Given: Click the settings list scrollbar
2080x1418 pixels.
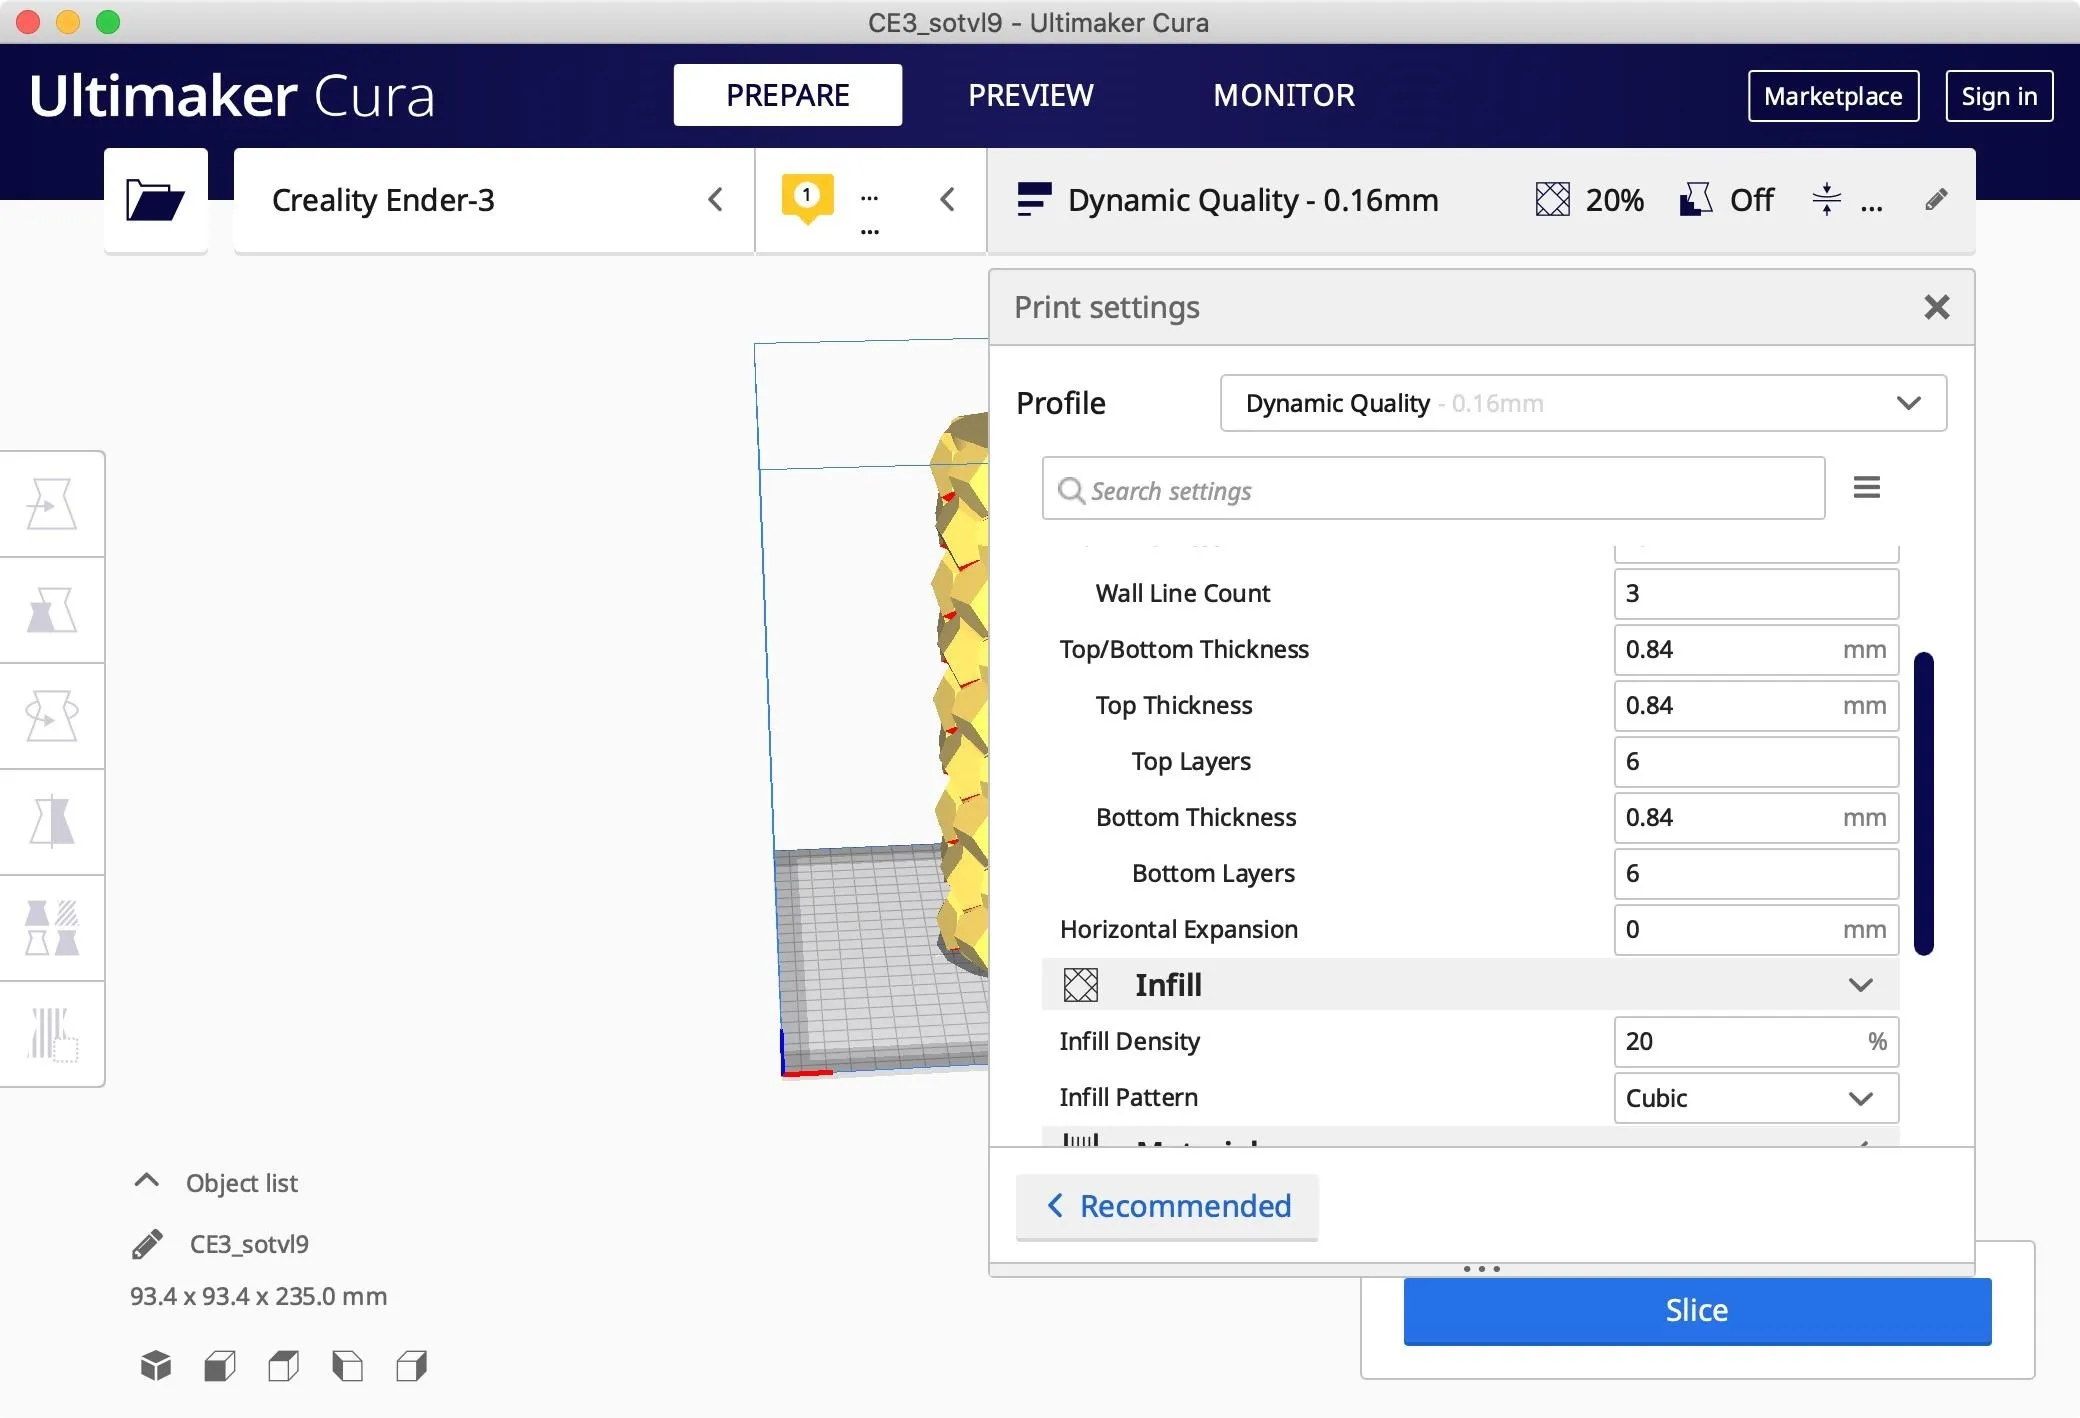Looking at the screenshot, I should [1923, 804].
